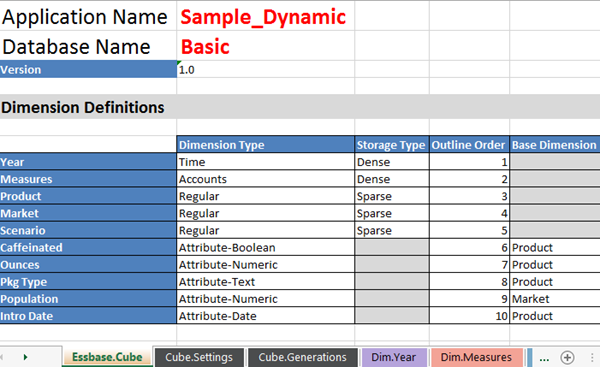Click Sparse storage cell in Scenario row
The image size is (600, 367).
tap(392, 230)
